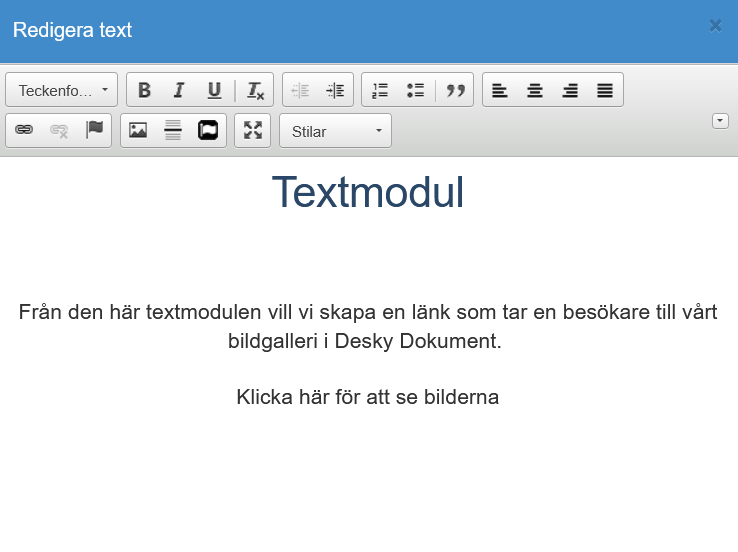Open the Stilar styles dropdown
Viewport: 738px width, 552px height.
(336, 131)
